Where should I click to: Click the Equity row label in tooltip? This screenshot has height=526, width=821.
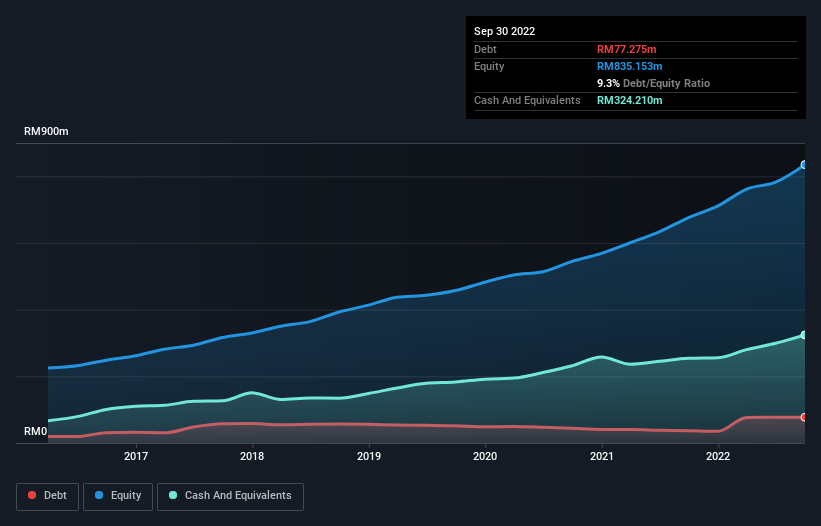coord(489,66)
